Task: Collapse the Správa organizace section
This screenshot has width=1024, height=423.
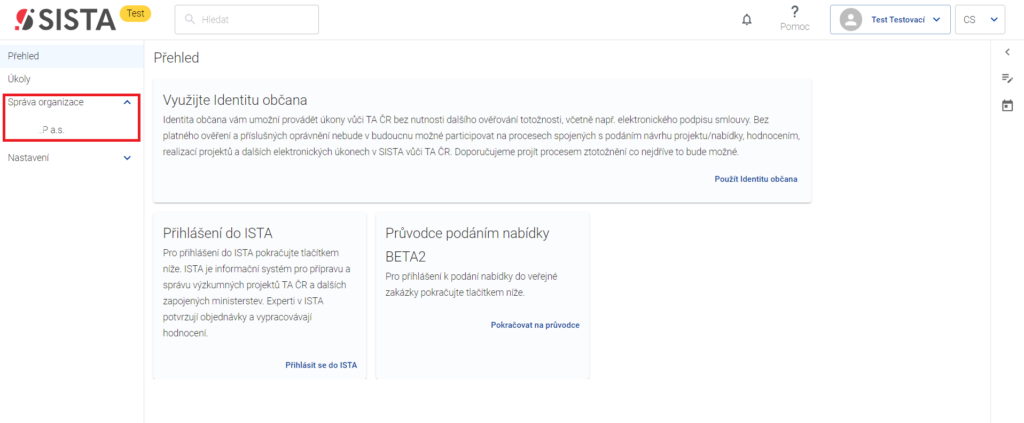Action: click(127, 102)
